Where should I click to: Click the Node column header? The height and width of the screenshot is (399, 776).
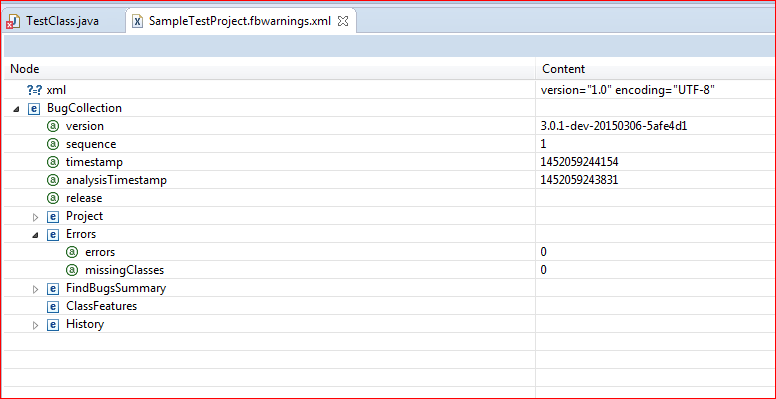tap(25, 69)
